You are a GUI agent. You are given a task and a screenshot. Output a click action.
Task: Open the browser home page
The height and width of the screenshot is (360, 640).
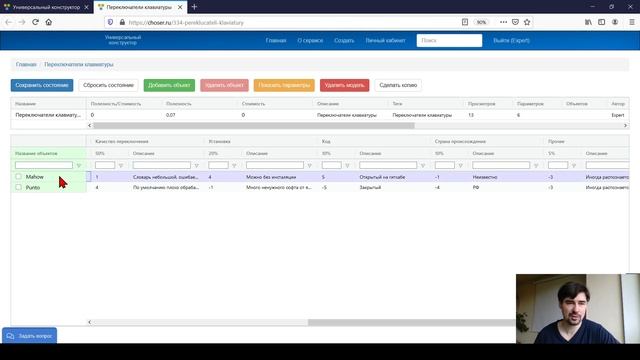(49, 22)
